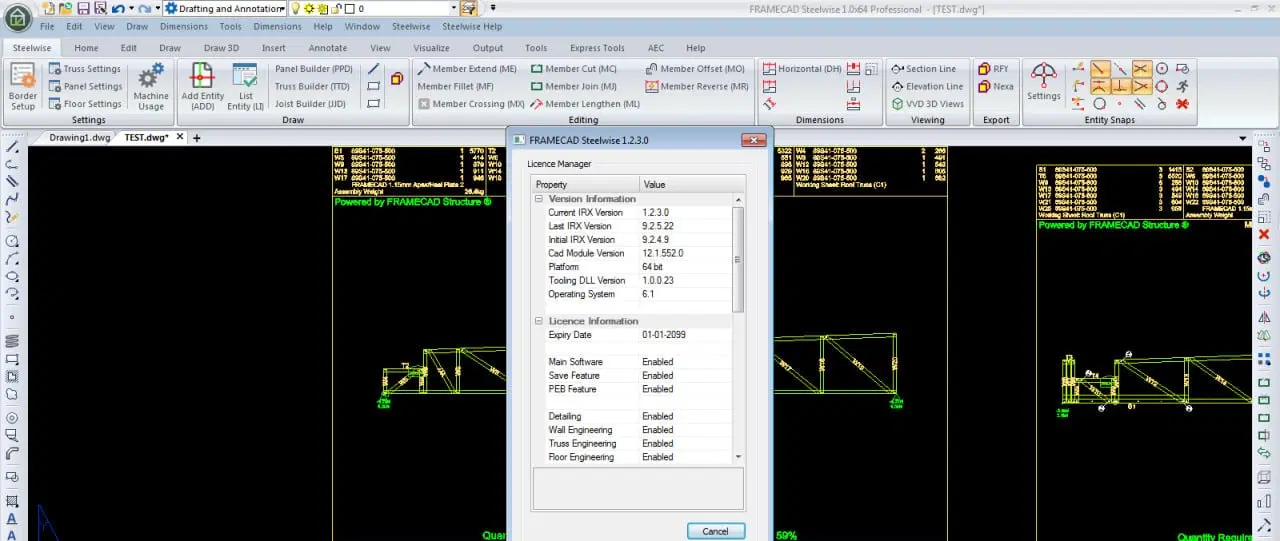Open Floor Settings
The height and width of the screenshot is (541, 1280).
tap(85, 103)
